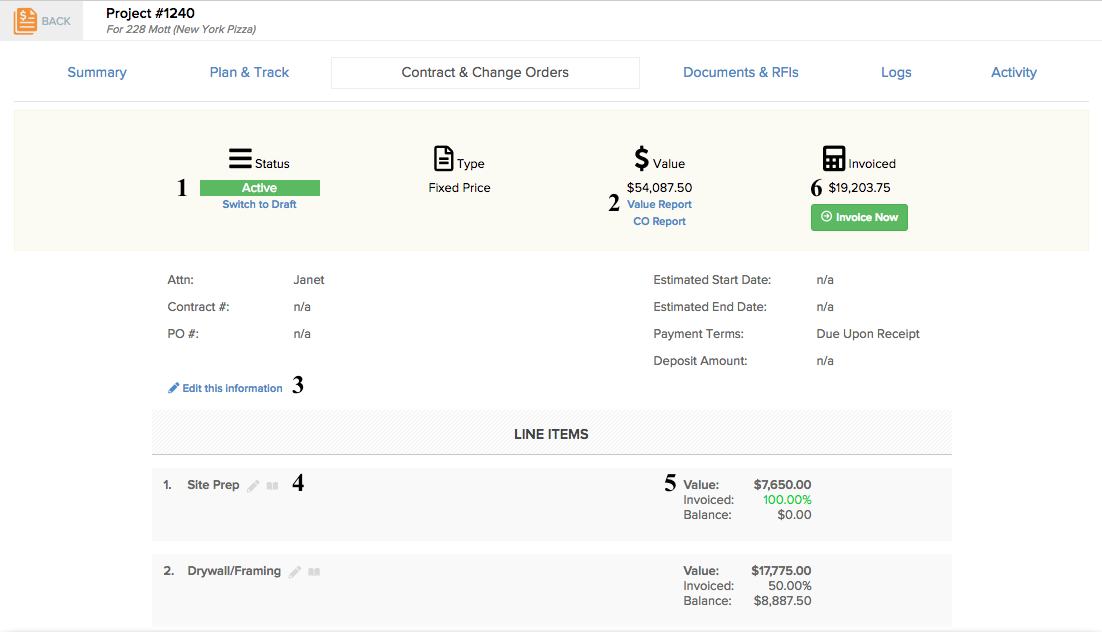Click Drywall/Framing balance $8,887.50
This screenshot has width=1102, height=632.
pyautogui.click(x=782, y=601)
